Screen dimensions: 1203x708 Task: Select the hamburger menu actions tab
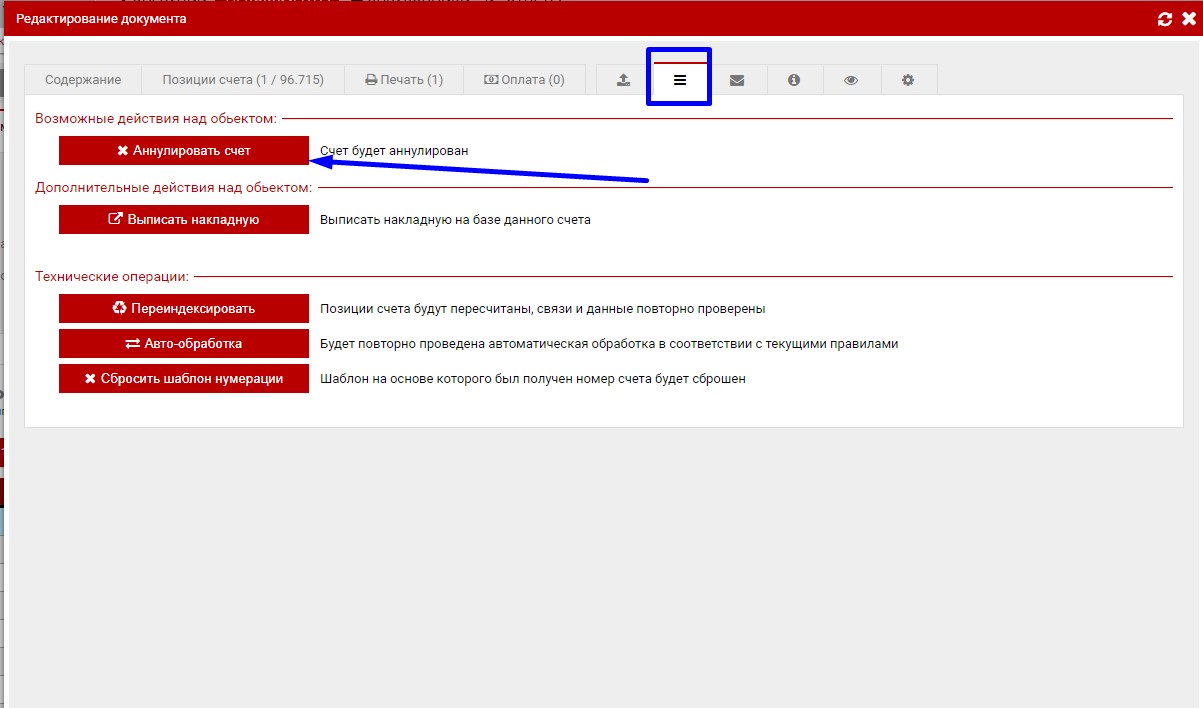680,80
